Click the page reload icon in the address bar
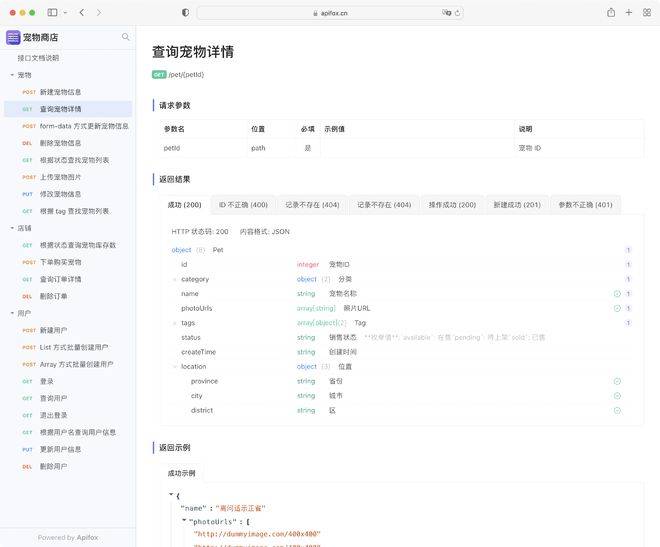 458,13
